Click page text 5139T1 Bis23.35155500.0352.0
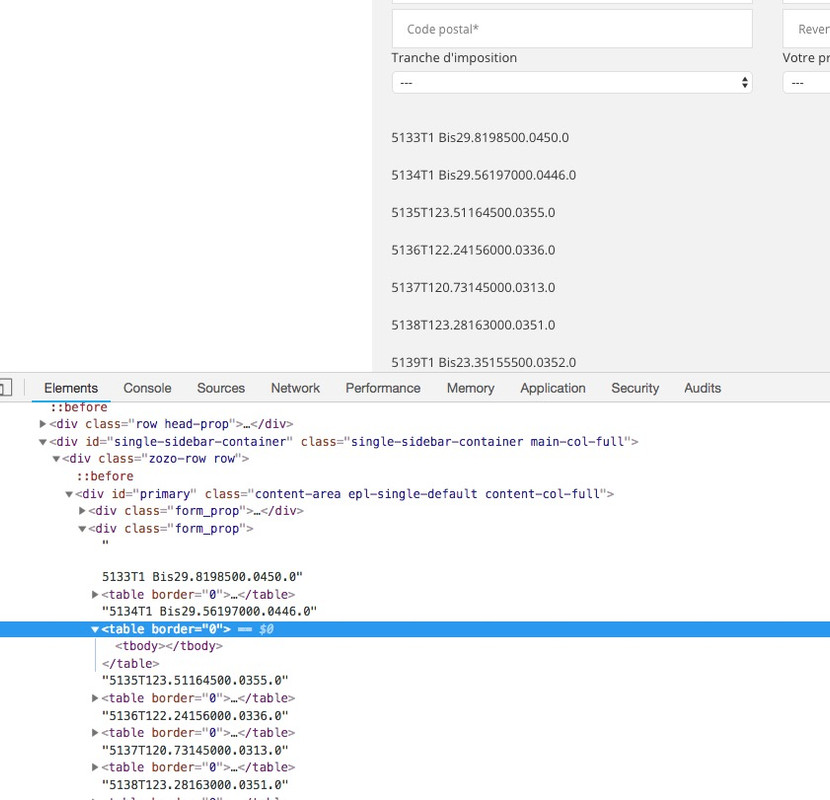The image size is (830, 800). [483, 363]
